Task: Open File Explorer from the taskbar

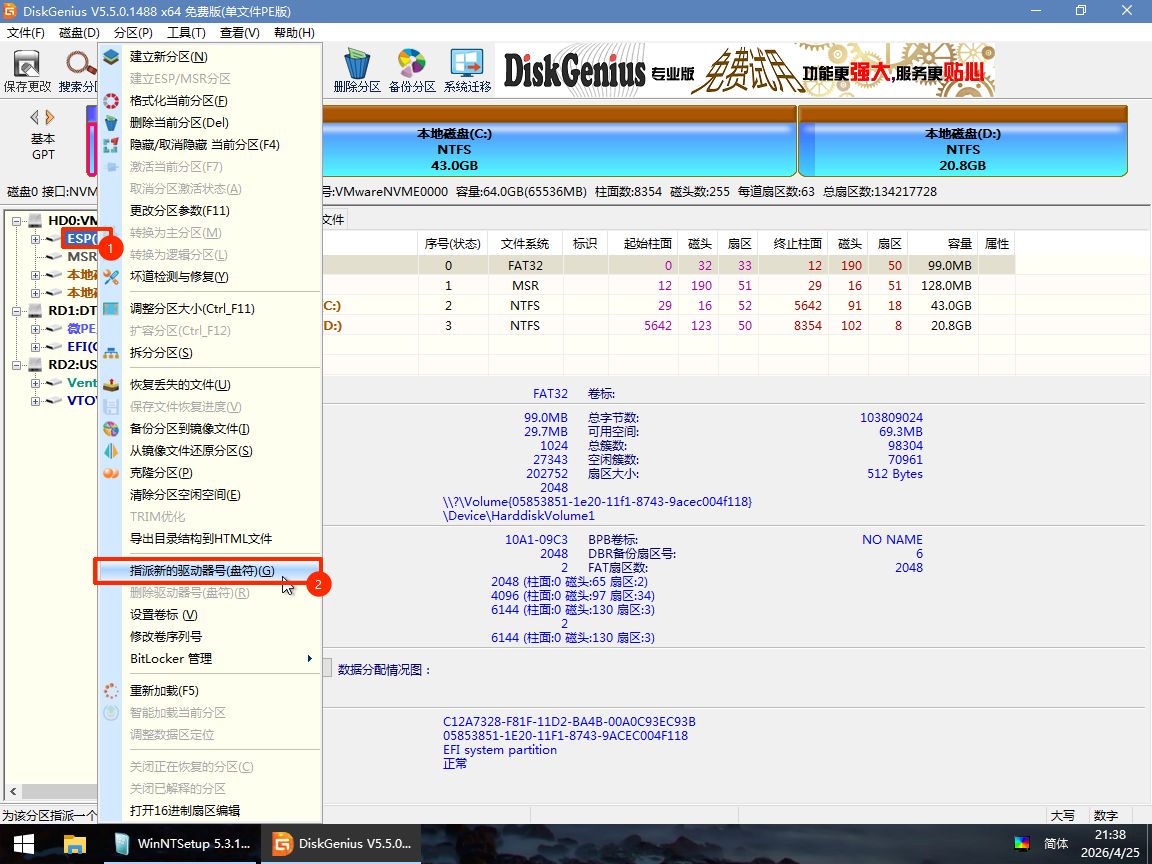Action: click(75, 843)
